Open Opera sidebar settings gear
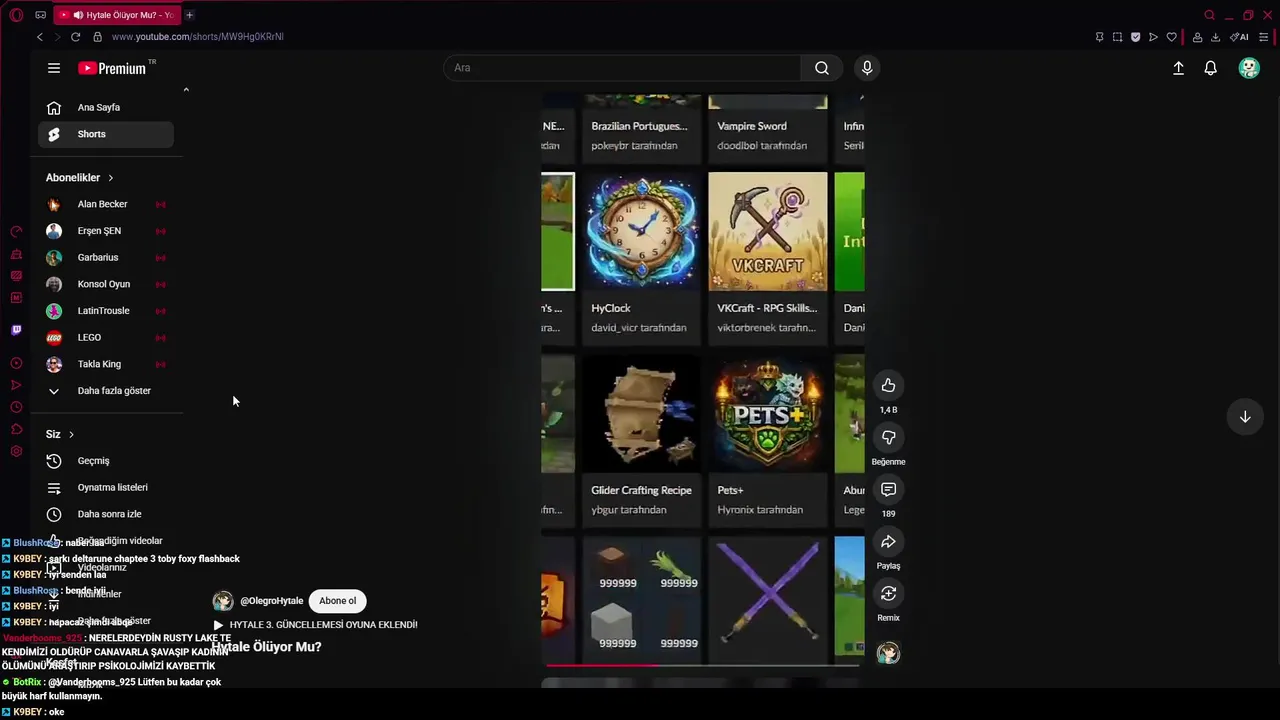 pos(16,452)
